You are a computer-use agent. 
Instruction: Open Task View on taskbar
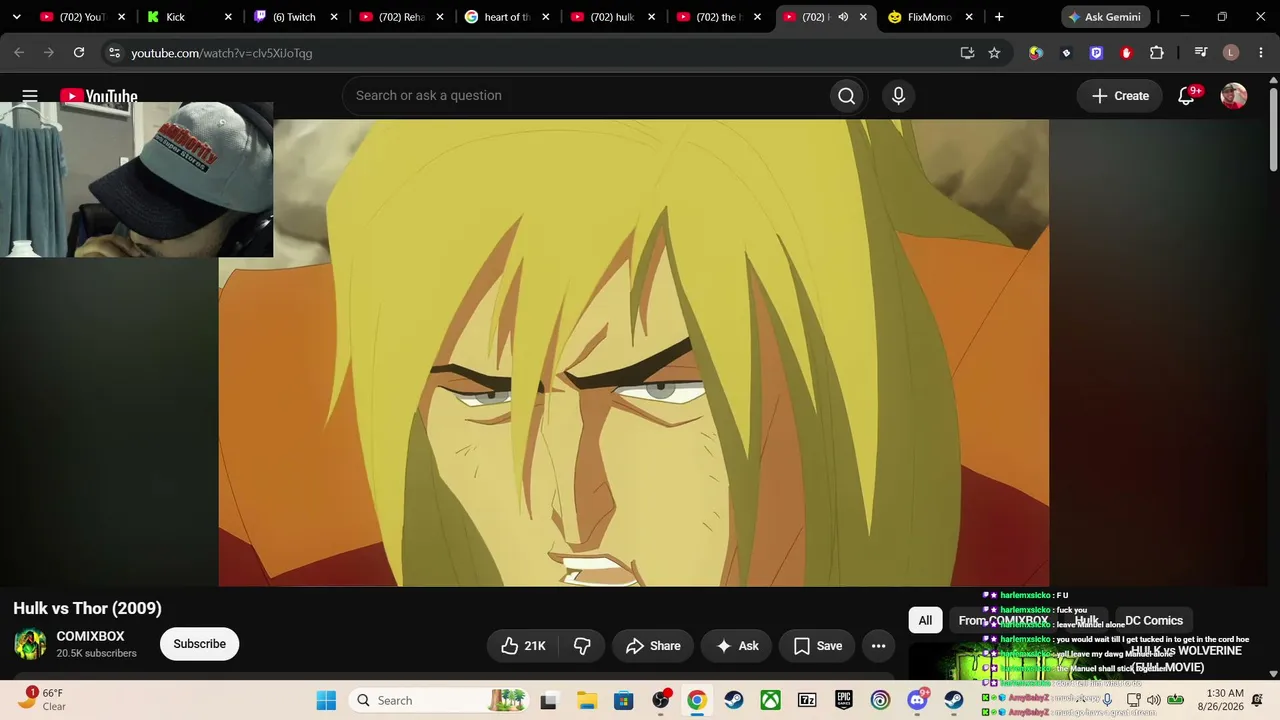point(549,700)
